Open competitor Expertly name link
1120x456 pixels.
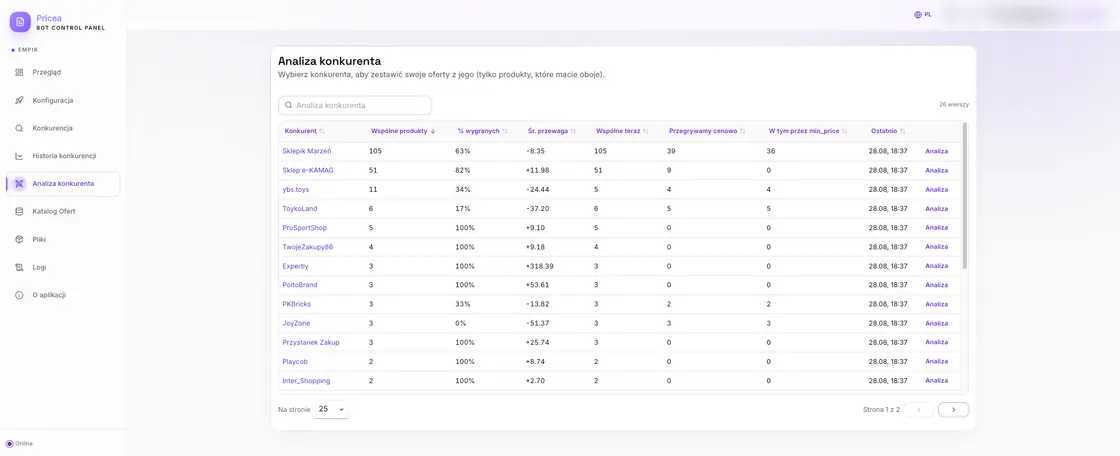click(x=296, y=266)
